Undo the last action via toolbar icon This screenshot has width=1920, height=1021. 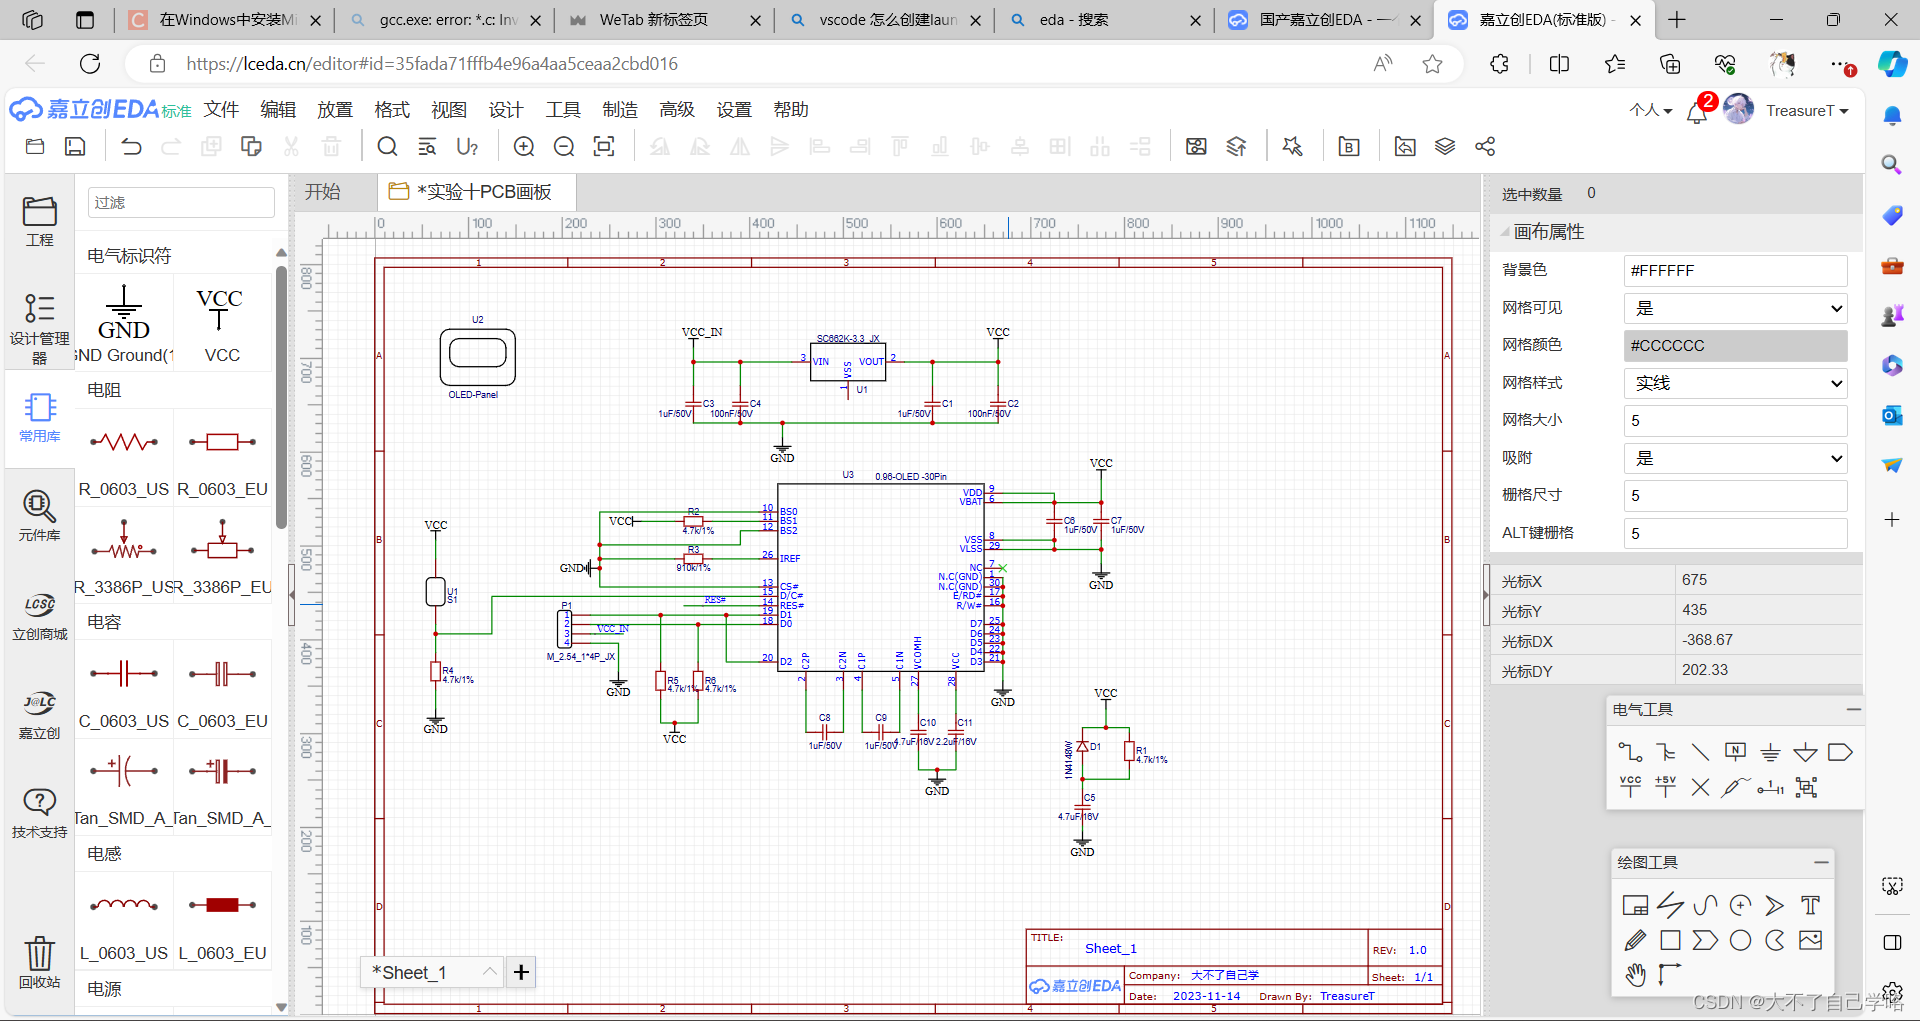[130, 146]
